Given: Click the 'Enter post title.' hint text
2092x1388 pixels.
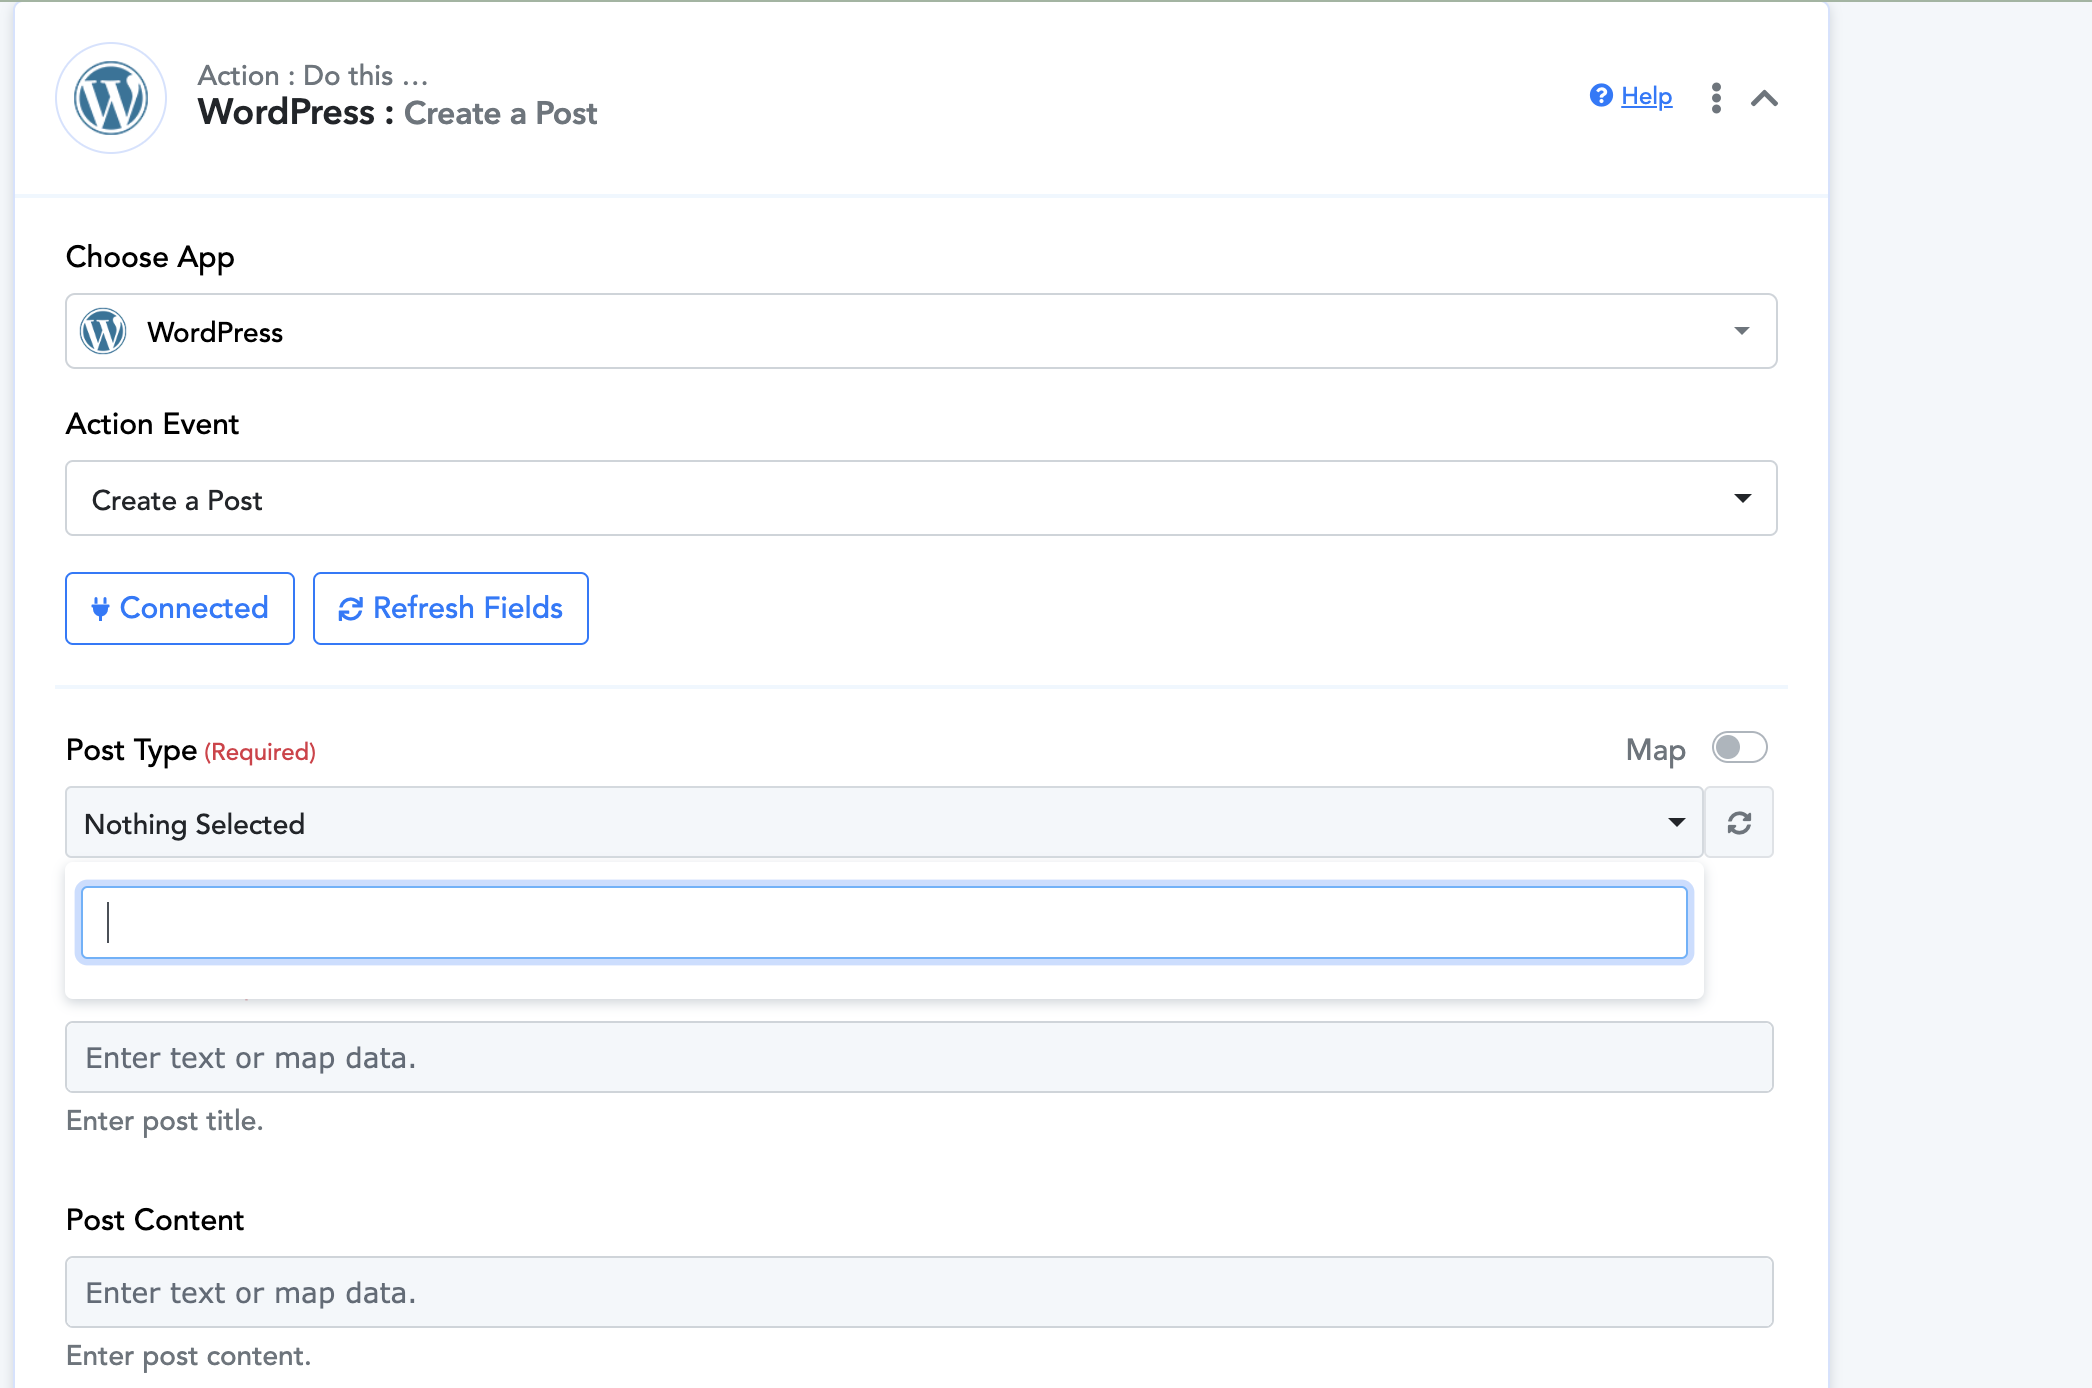Looking at the screenshot, I should point(165,1121).
